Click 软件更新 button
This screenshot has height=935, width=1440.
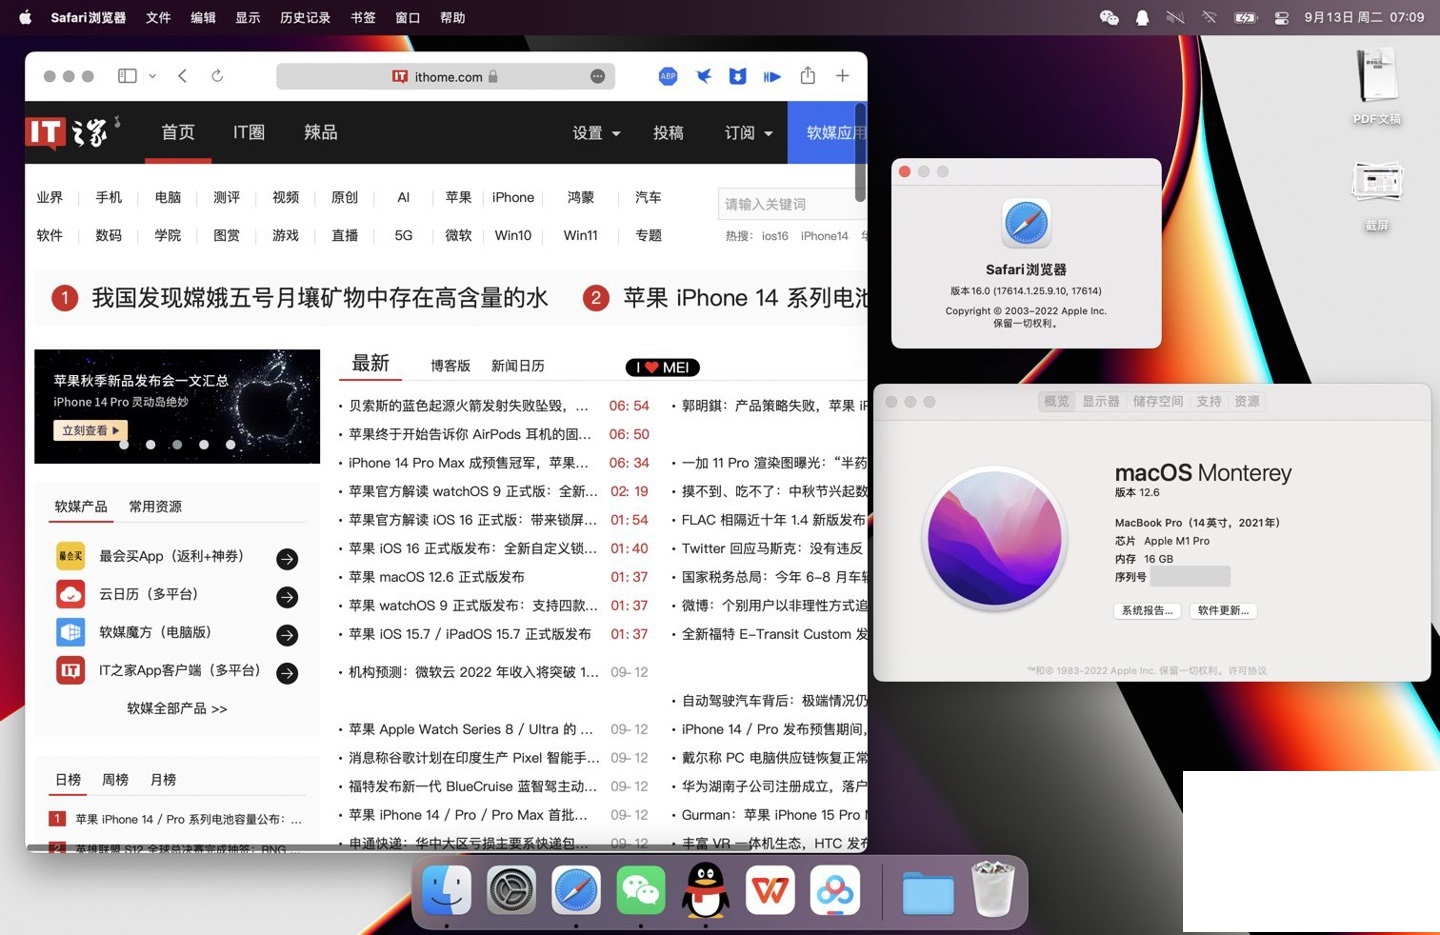(1223, 610)
